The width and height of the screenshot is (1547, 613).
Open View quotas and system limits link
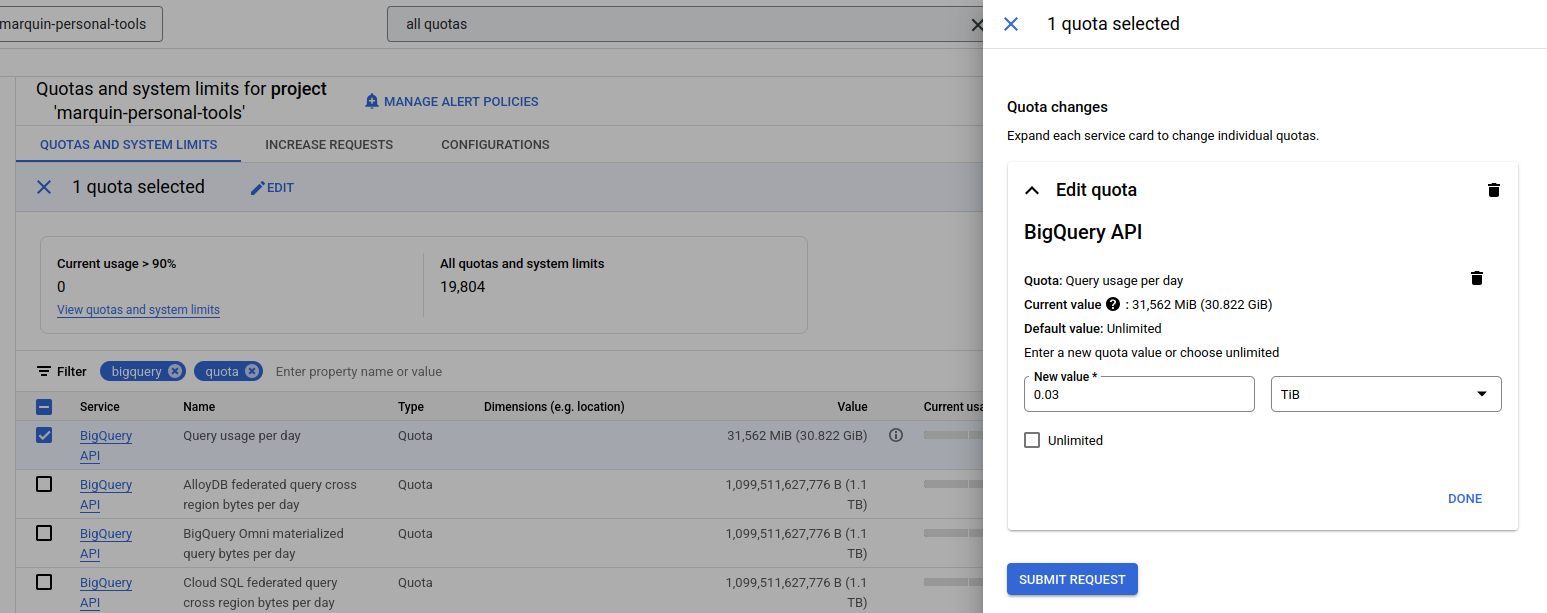pos(138,310)
